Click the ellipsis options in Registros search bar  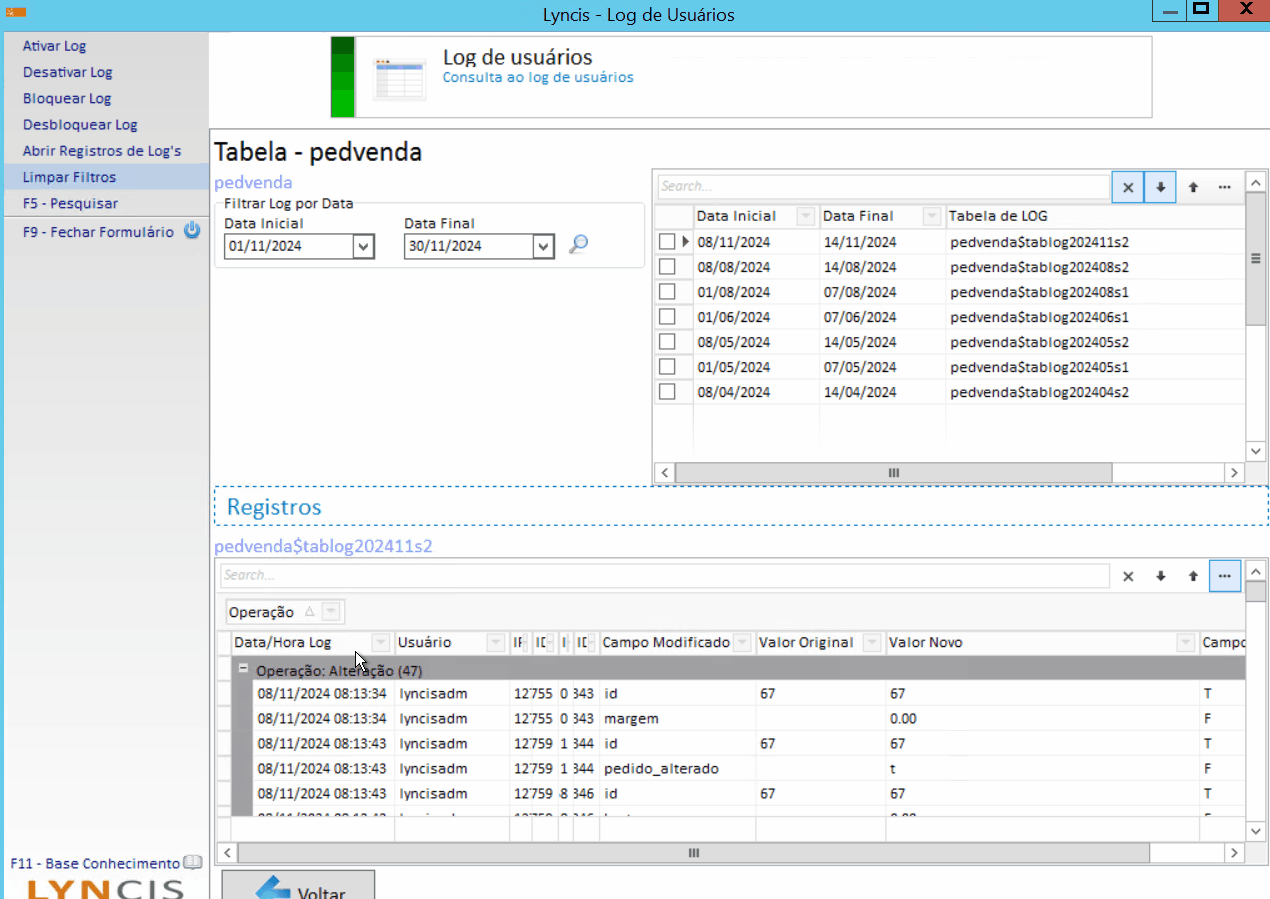point(1224,576)
